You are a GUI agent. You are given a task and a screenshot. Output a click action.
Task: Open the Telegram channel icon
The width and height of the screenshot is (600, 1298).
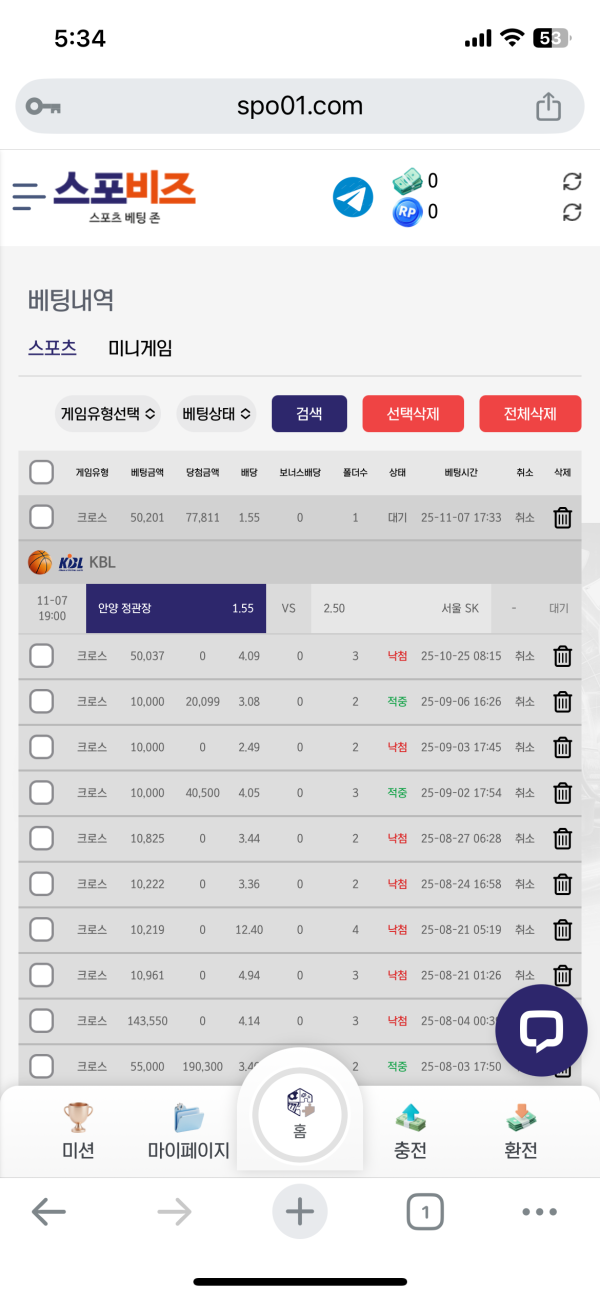tap(352, 197)
